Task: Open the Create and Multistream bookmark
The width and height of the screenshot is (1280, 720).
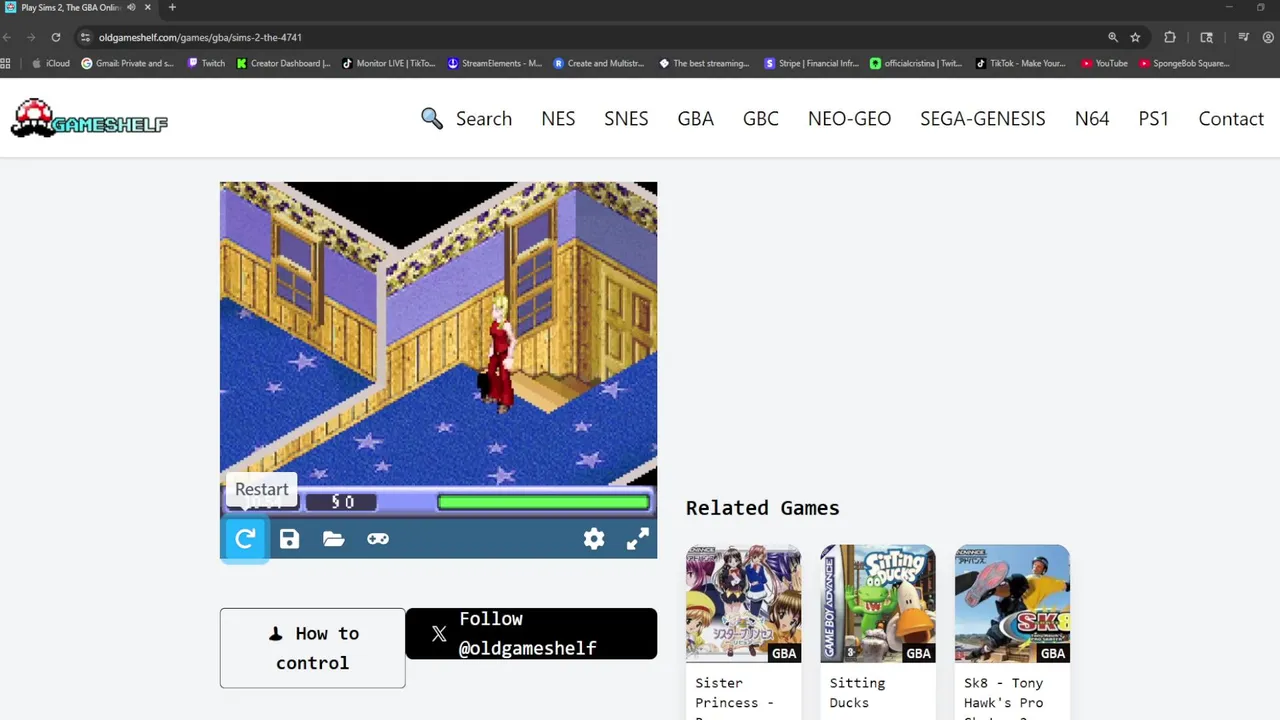Action: [x=599, y=63]
